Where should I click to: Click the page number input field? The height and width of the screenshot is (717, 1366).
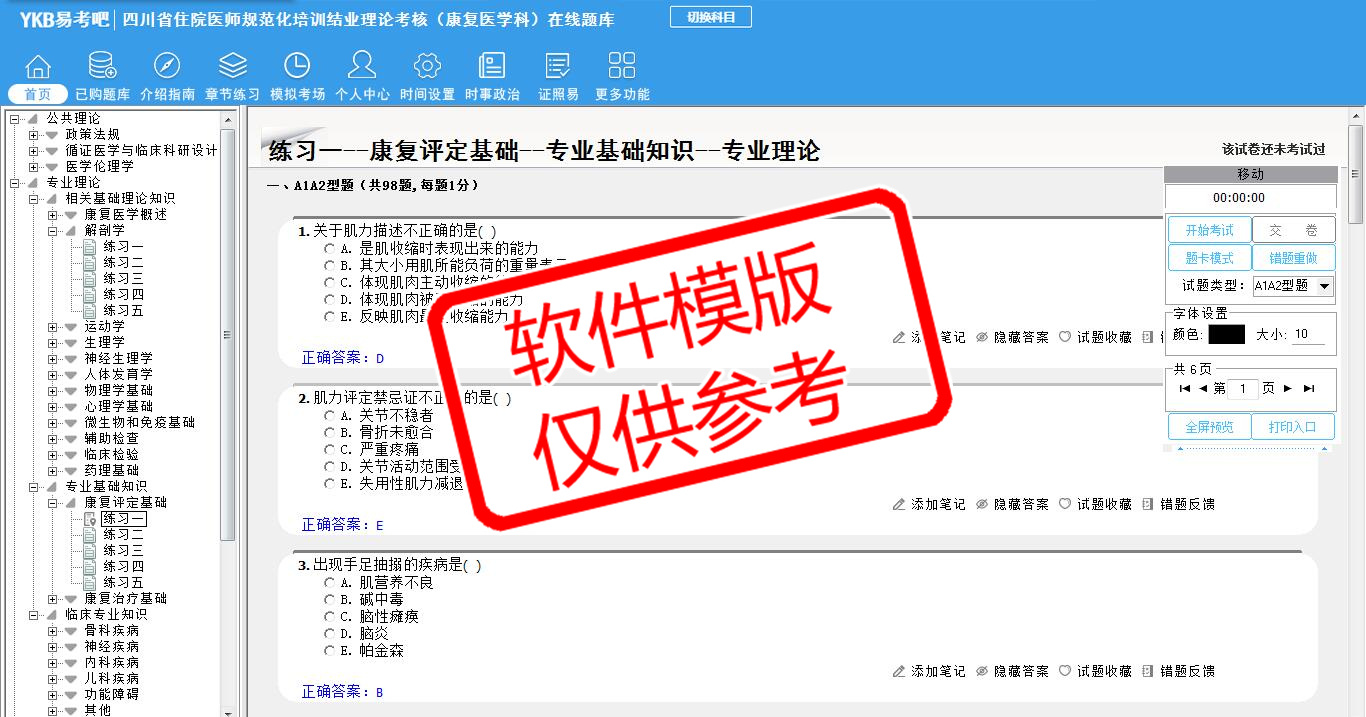click(x=1242, y=389)
